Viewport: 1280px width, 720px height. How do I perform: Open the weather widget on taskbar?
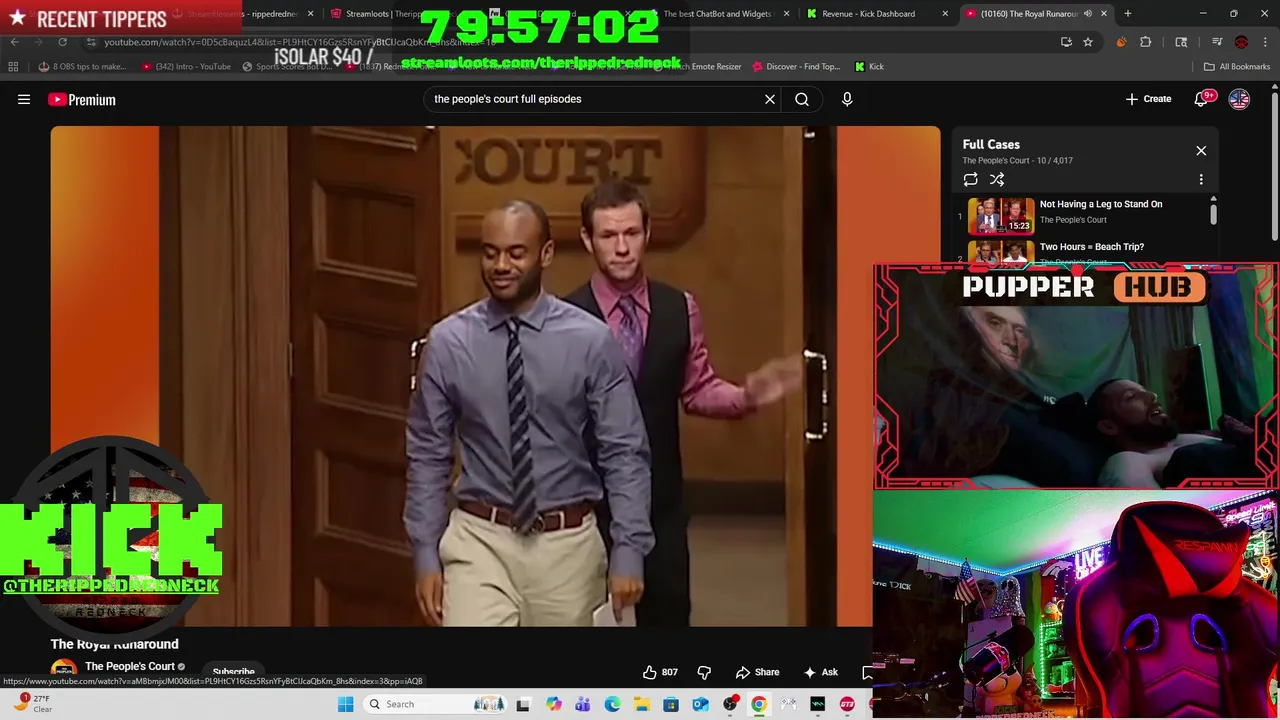[32, 704]
